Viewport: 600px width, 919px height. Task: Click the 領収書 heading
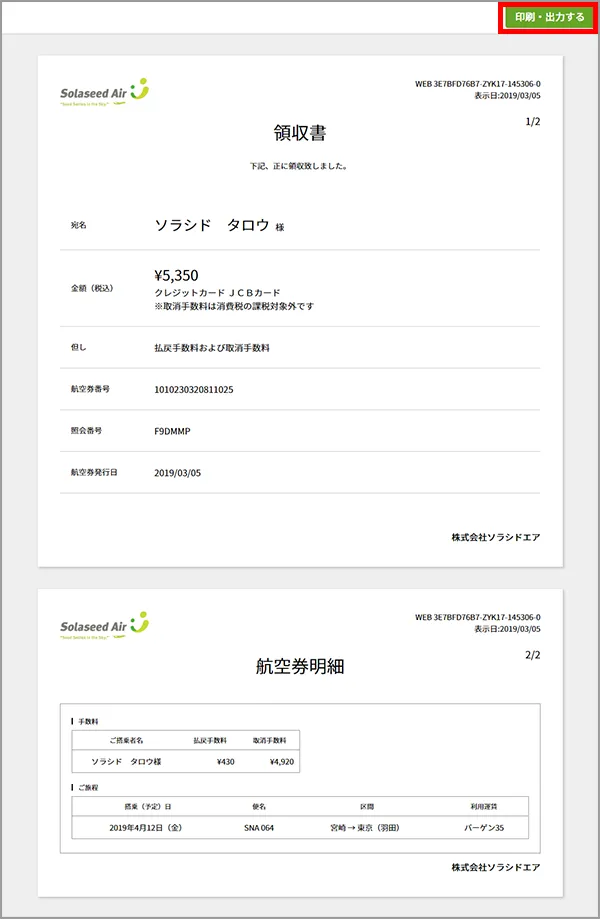tap(300, 133)
